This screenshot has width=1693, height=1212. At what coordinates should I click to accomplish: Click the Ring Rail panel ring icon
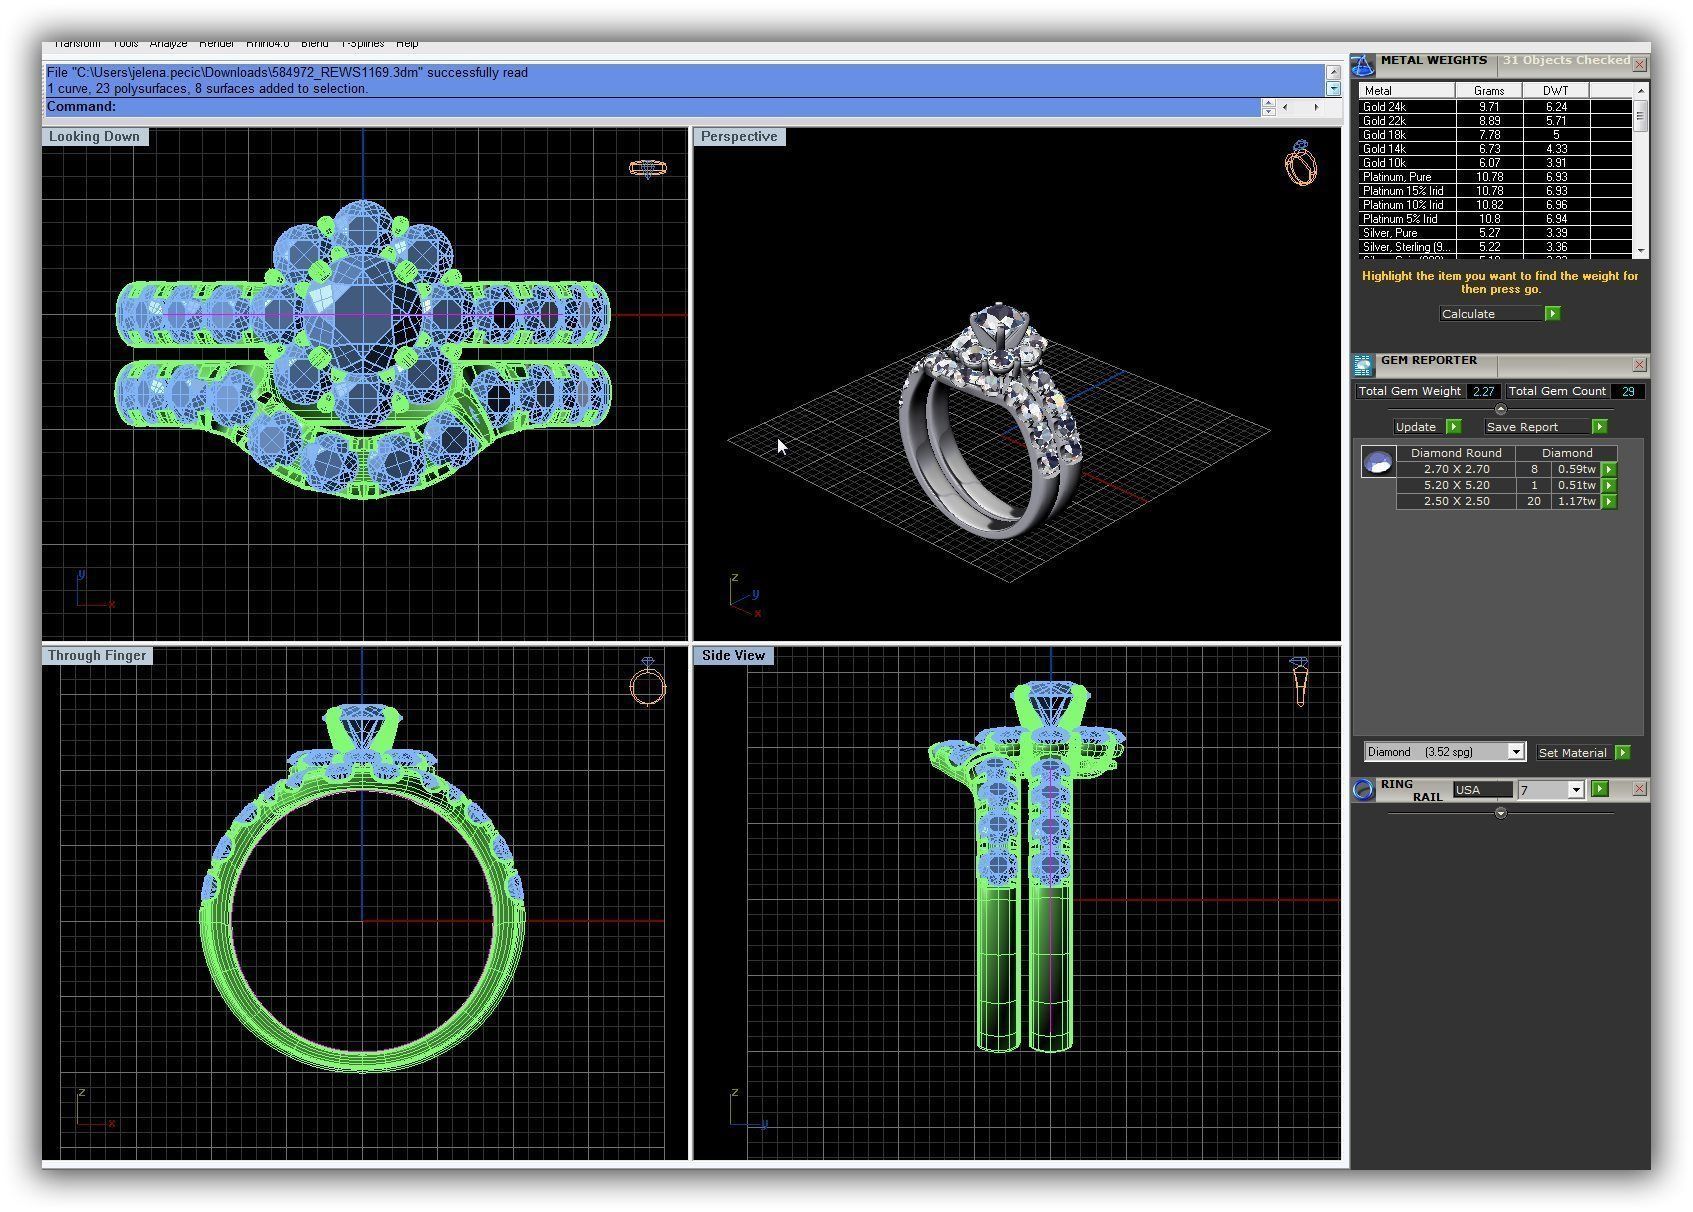(1363, 790)
